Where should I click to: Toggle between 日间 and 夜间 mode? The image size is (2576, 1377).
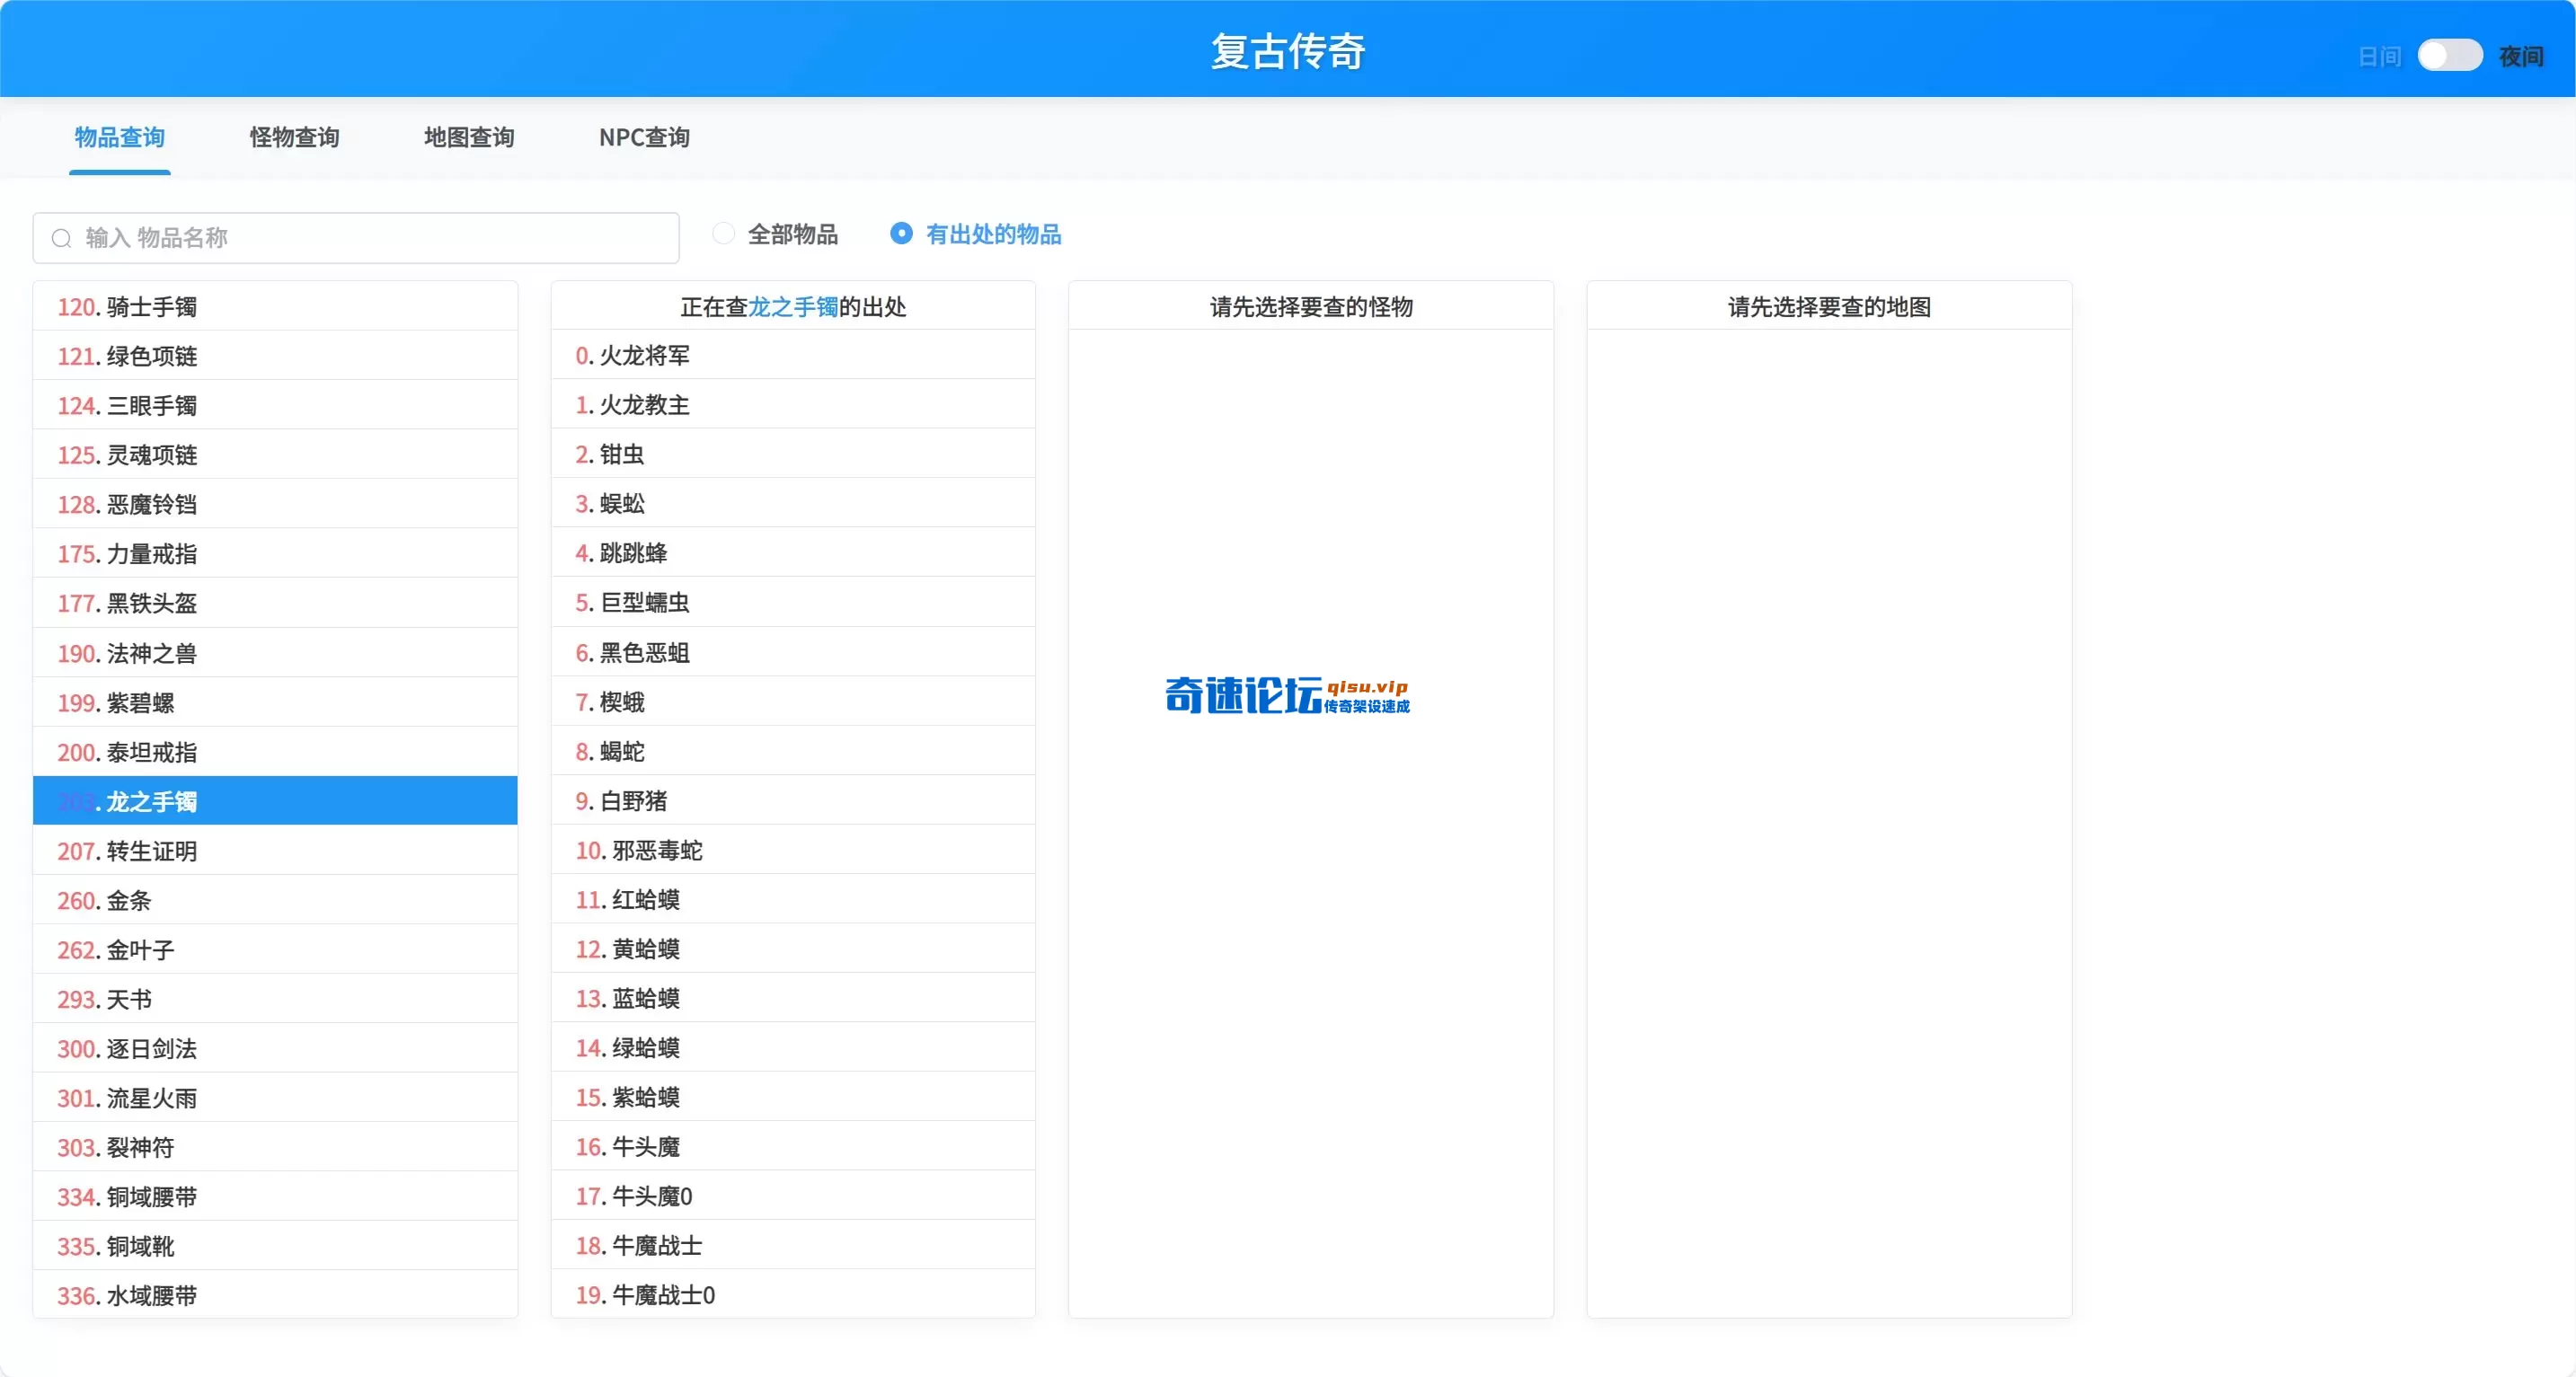(2450, 55)
